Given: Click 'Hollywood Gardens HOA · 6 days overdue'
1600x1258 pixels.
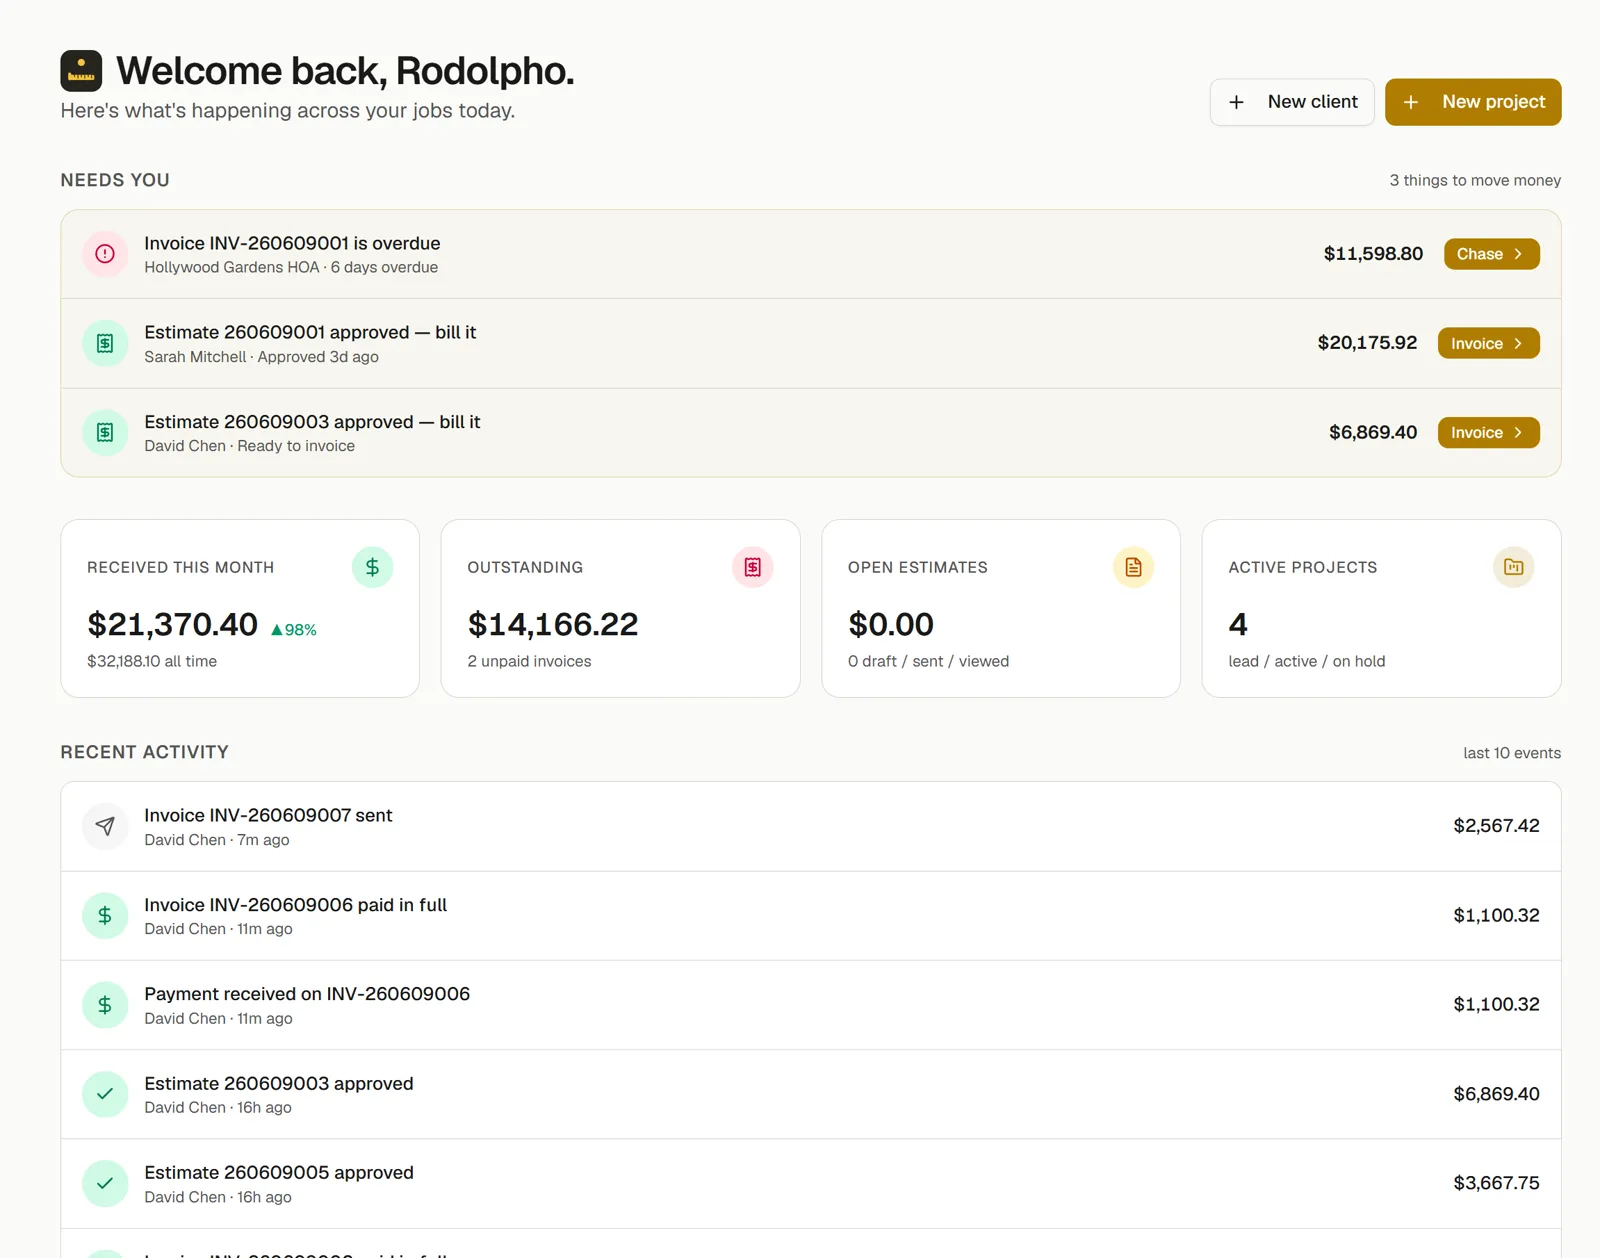Looking at the screenshot, I should coord(291,268).
